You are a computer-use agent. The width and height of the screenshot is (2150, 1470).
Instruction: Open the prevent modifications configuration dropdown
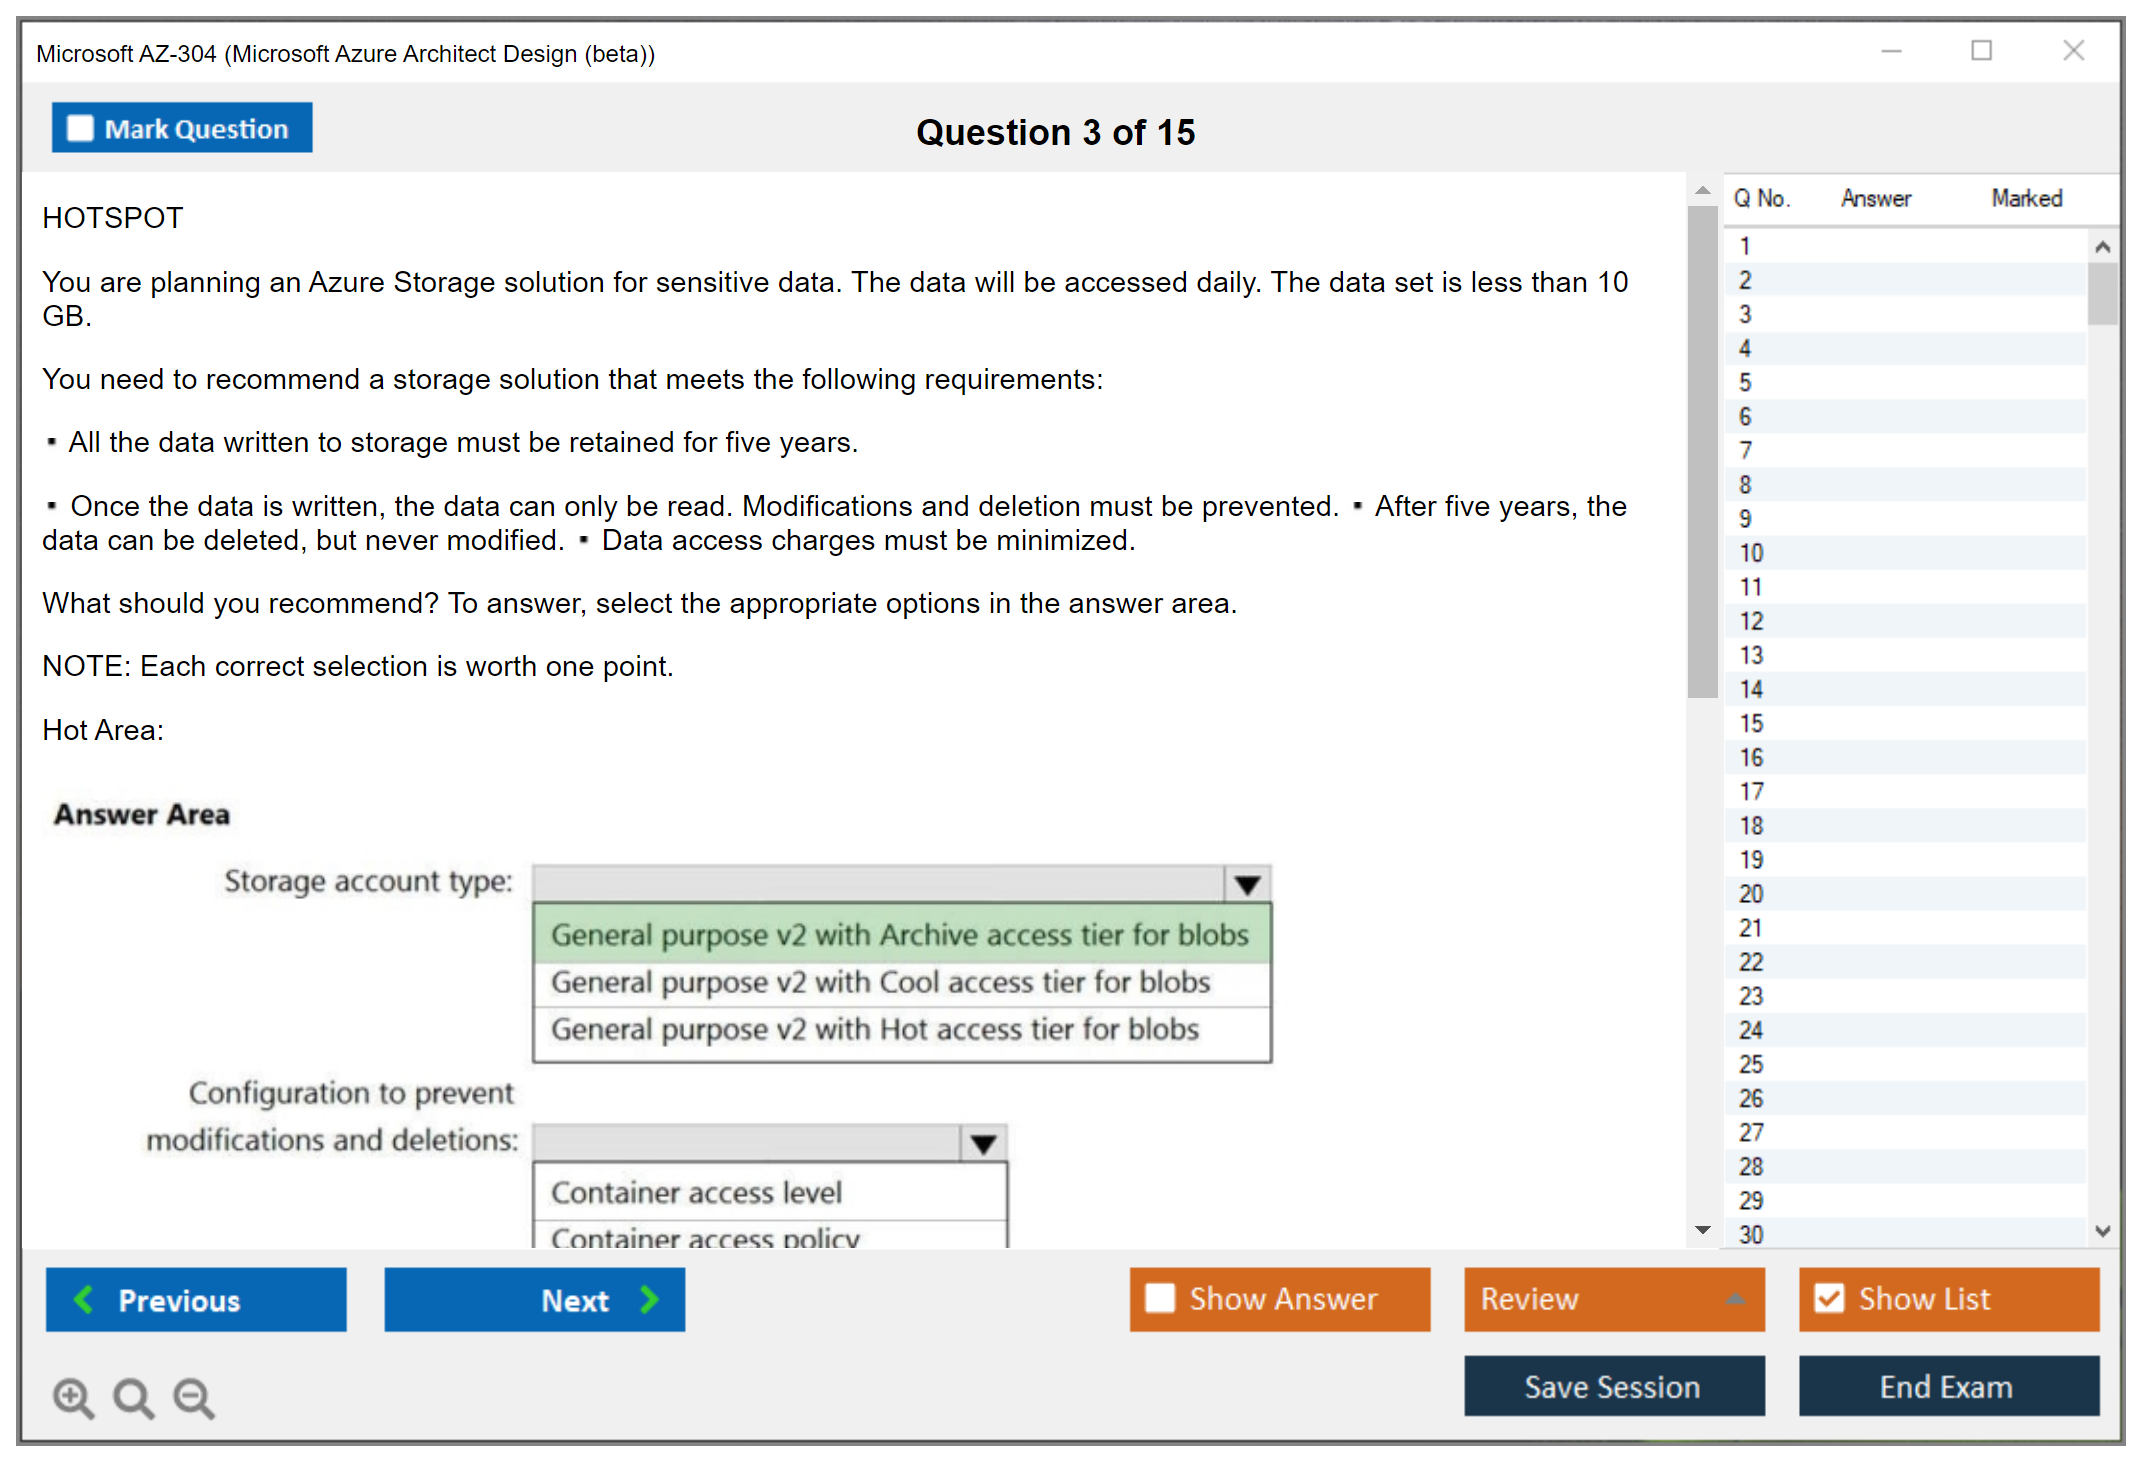coord(984,1143)
